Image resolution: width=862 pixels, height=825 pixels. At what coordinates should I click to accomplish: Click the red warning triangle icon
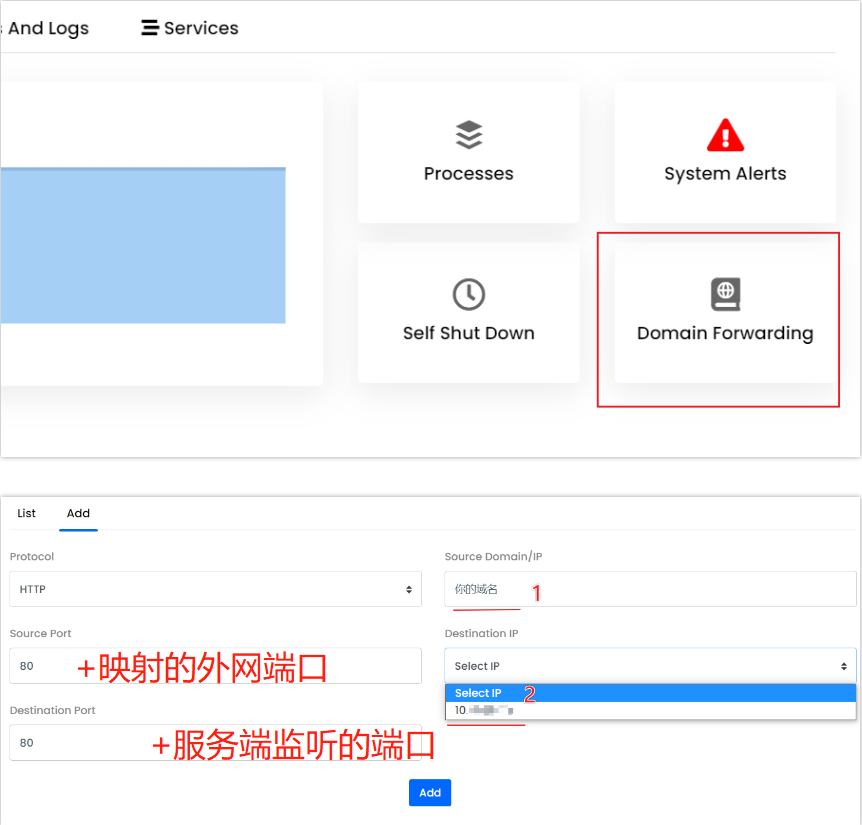coord(725,135)
